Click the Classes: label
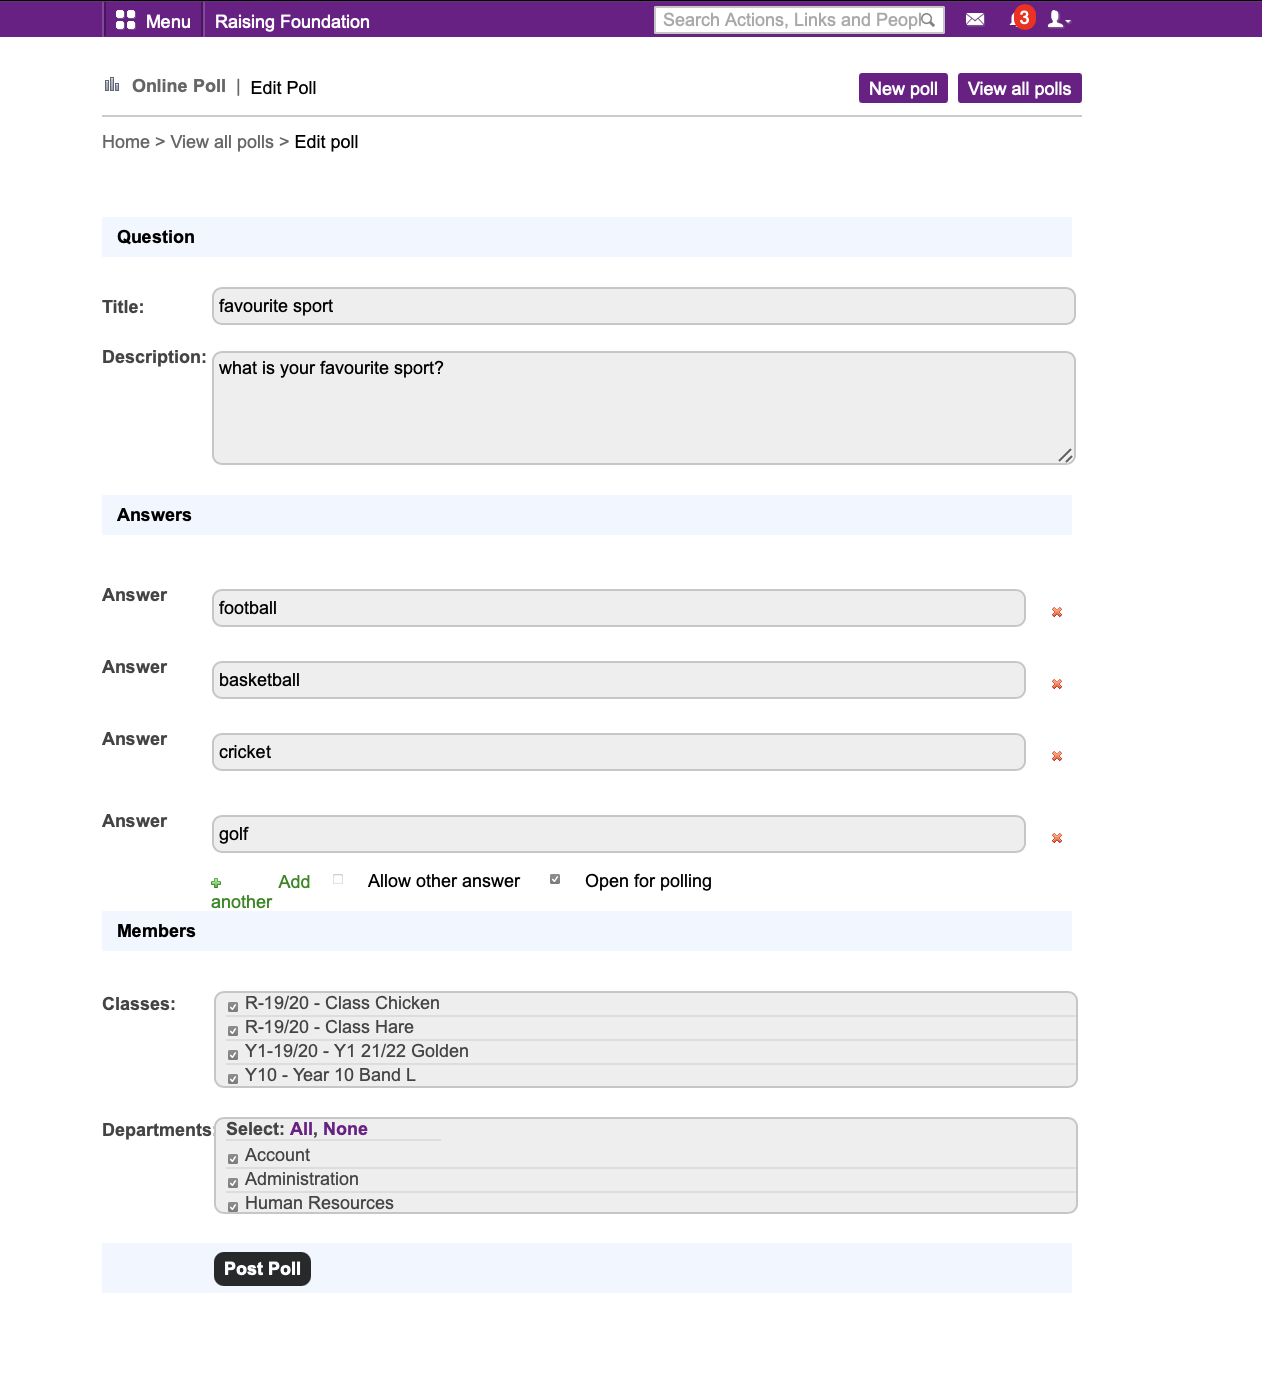This screenshot has width=1262, height=1394. click(139, 1004)
